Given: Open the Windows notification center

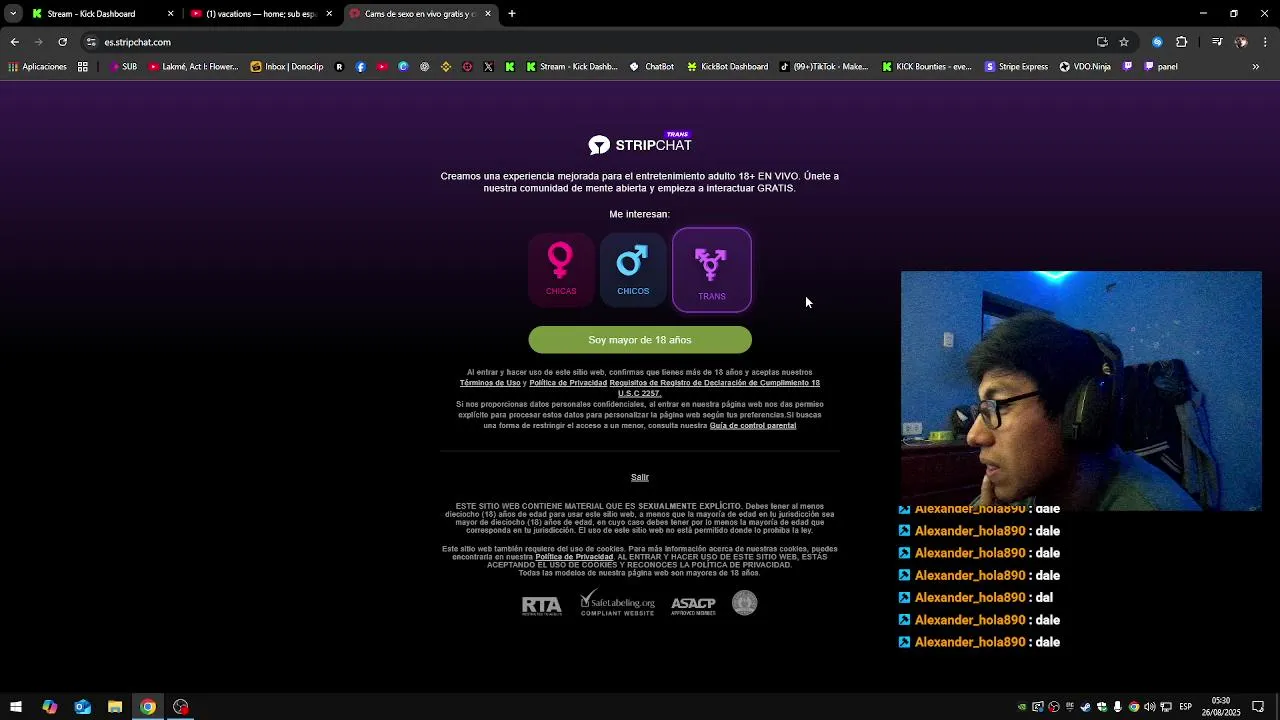Looking at the screenshot, I should tap(1258, 707).
